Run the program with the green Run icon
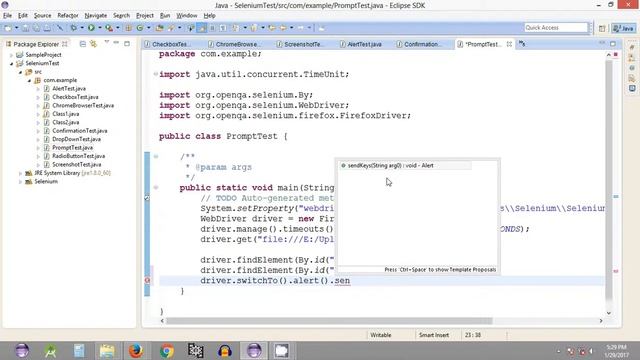640x360 pixels. click(91, 28)
